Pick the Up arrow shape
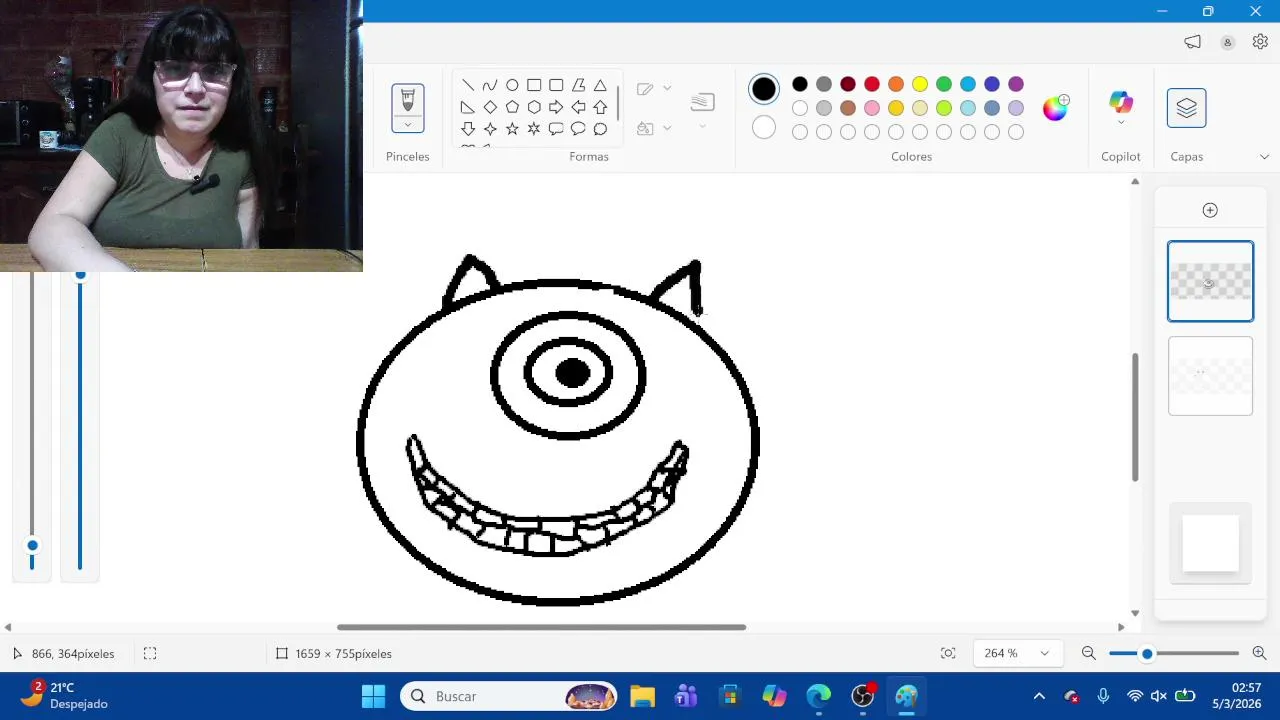 (600, 107)
